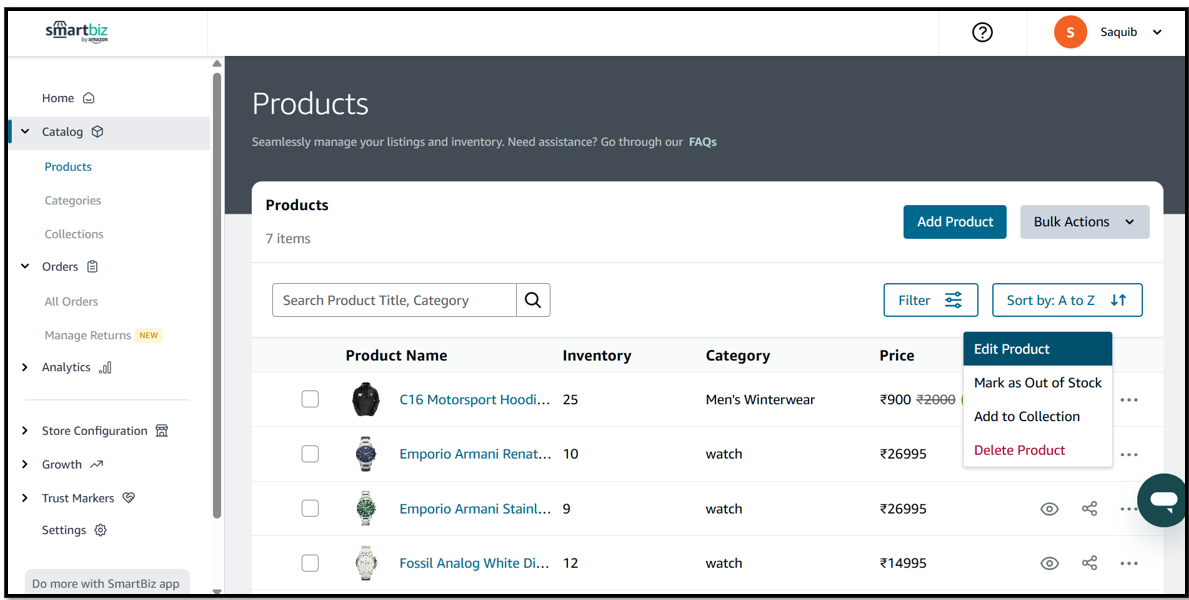
Task: Click the C16 Motorsport hoodie thumbnail
Action: click(365, 399)
